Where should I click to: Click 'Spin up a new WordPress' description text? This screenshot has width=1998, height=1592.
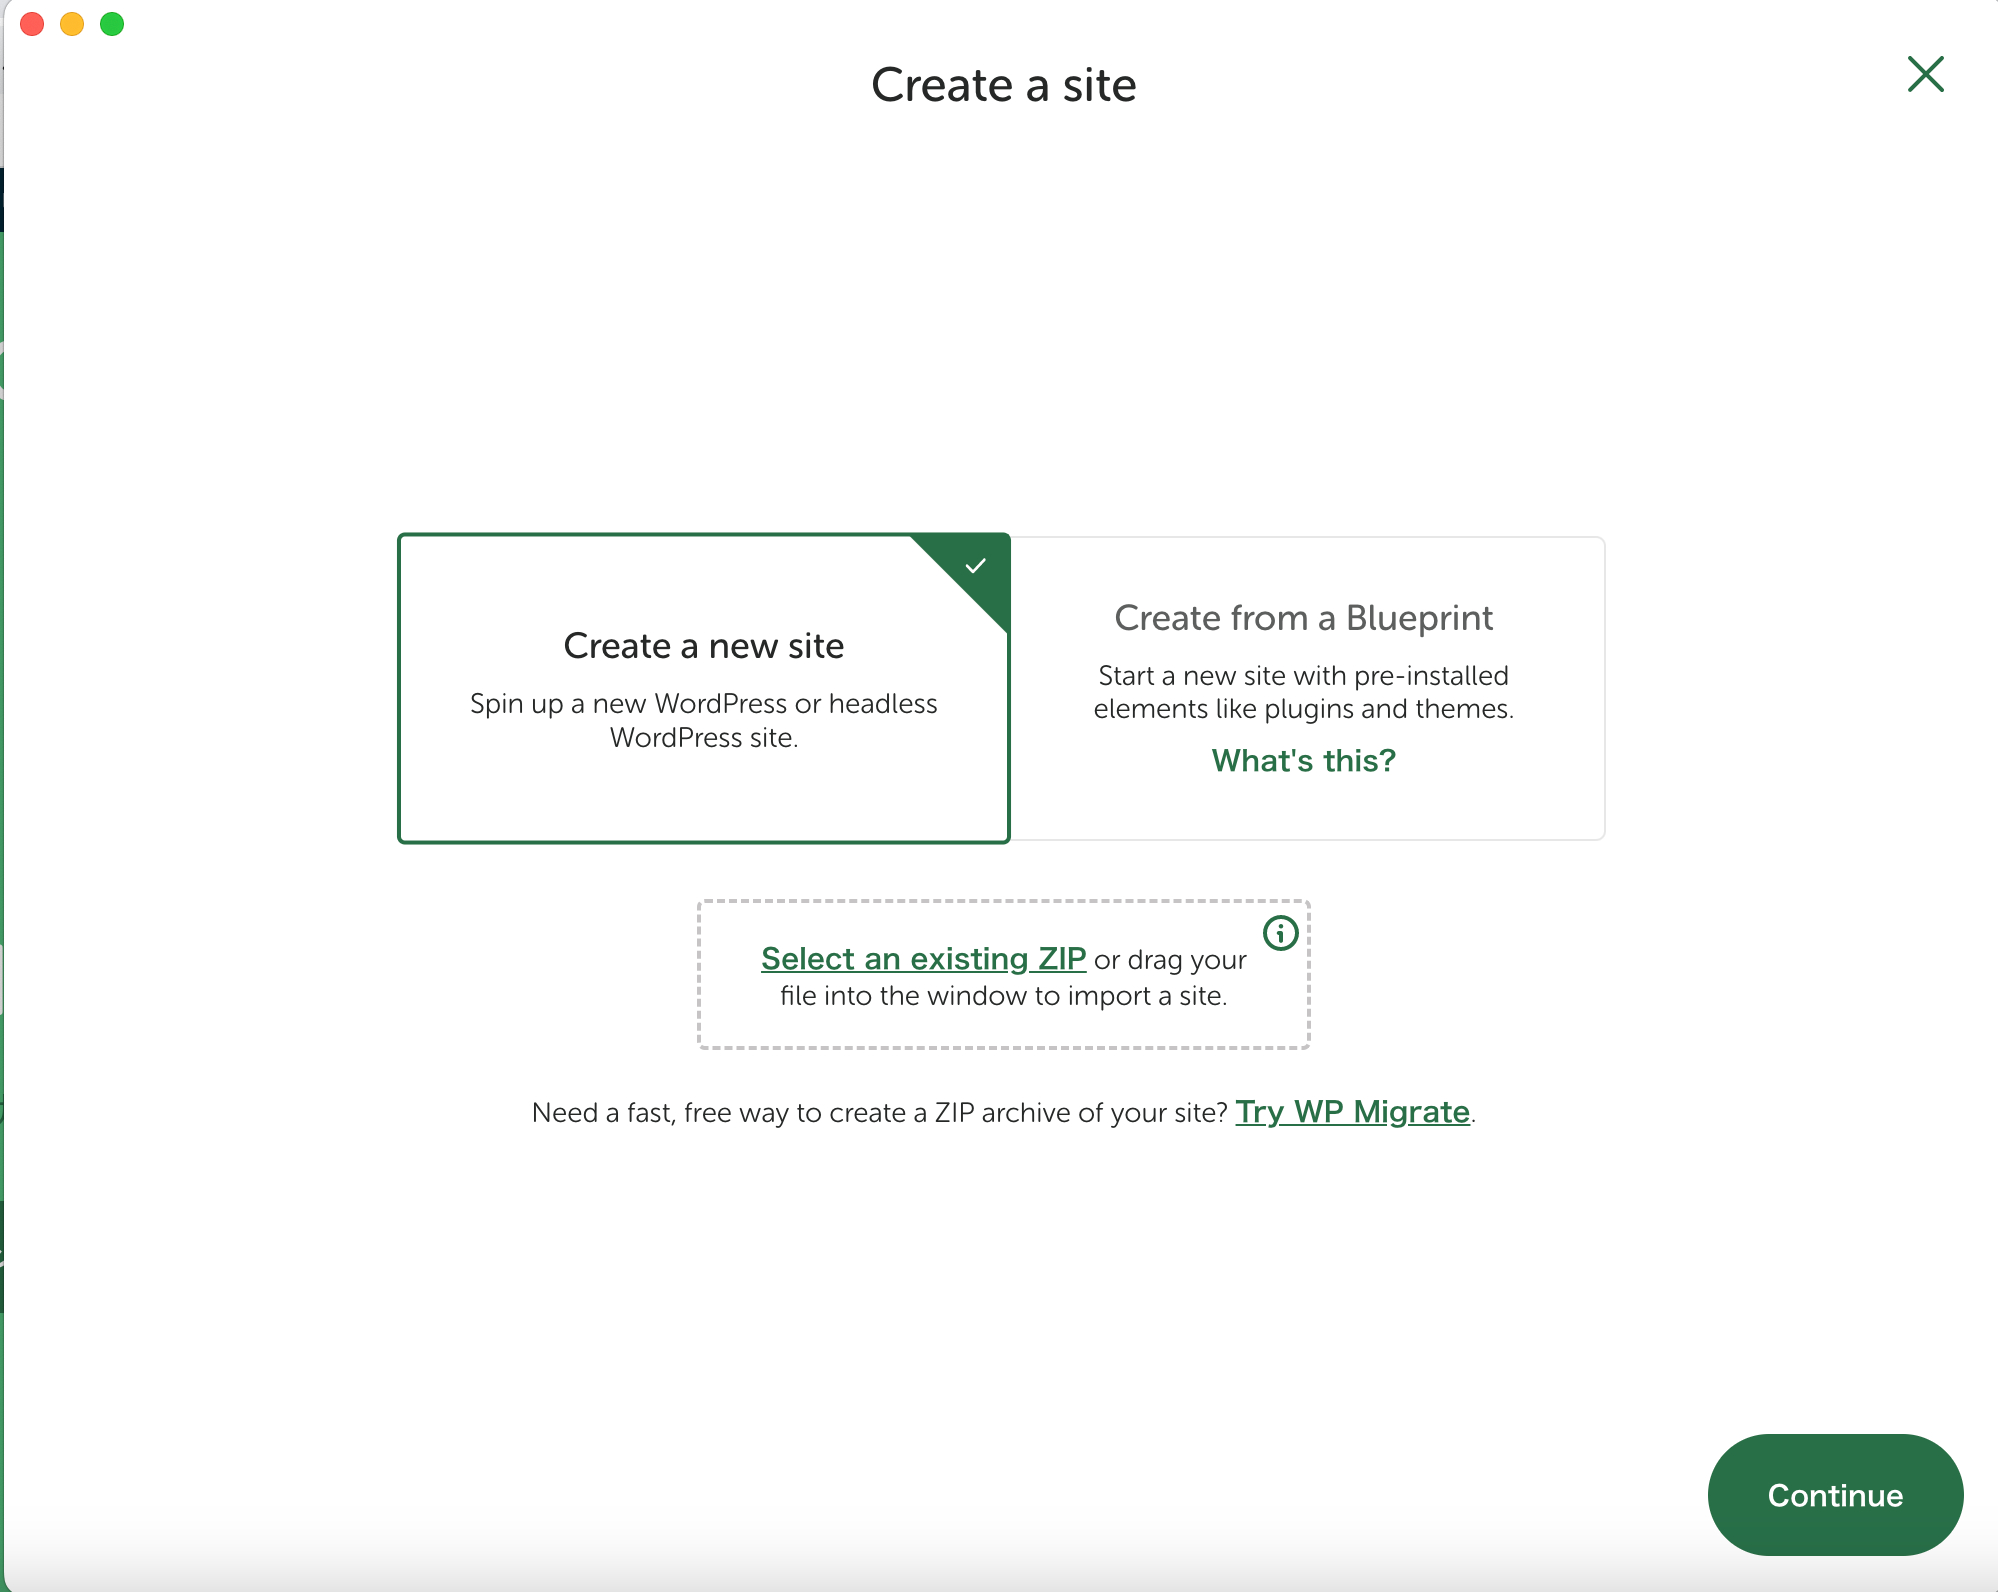coord(703,704)
